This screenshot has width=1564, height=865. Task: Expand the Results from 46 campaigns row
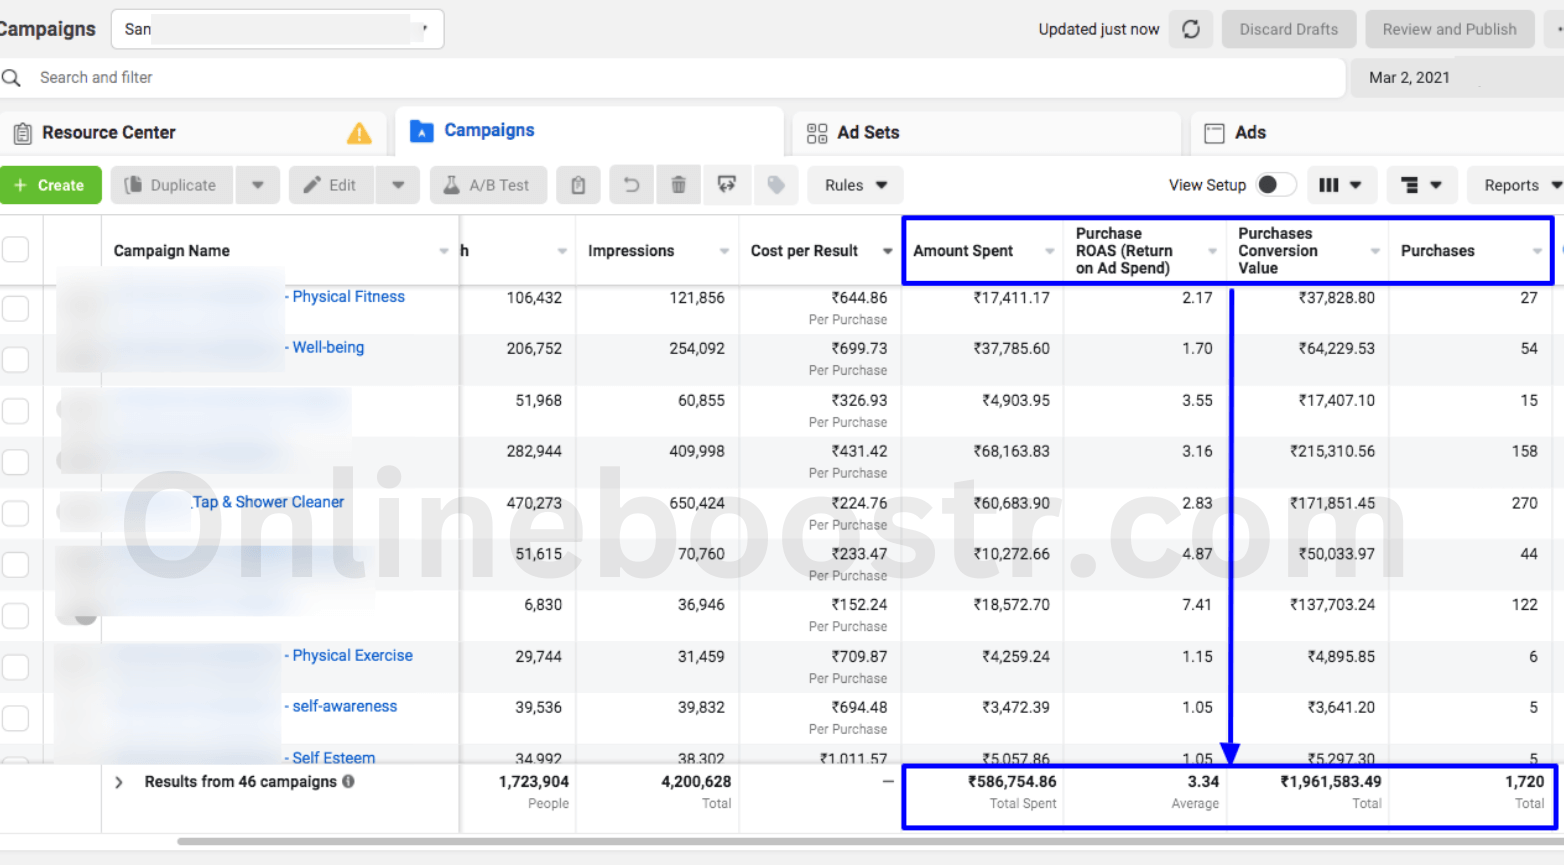(x=119, y=782)
